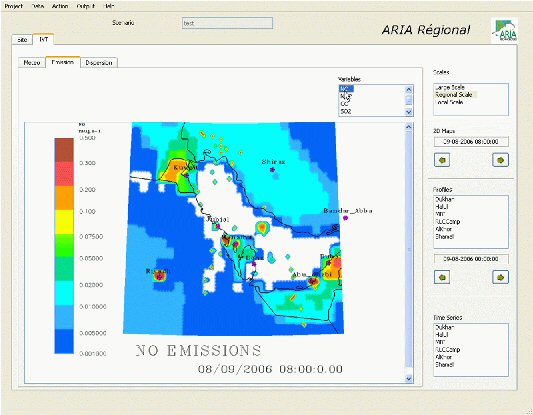Click the Profiles previous-time arrow button
This screenshot has width=533, height=415.
(x=442, y=277)
